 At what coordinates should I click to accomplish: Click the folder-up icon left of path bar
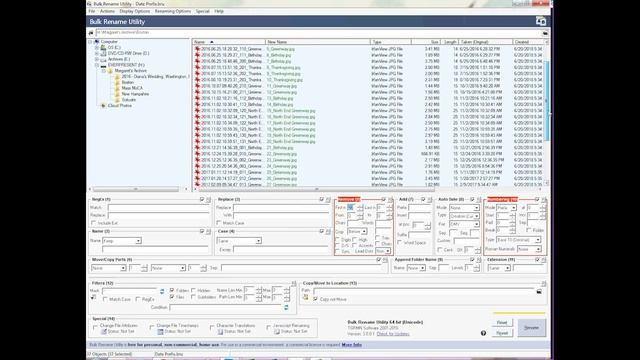(91, 33)
